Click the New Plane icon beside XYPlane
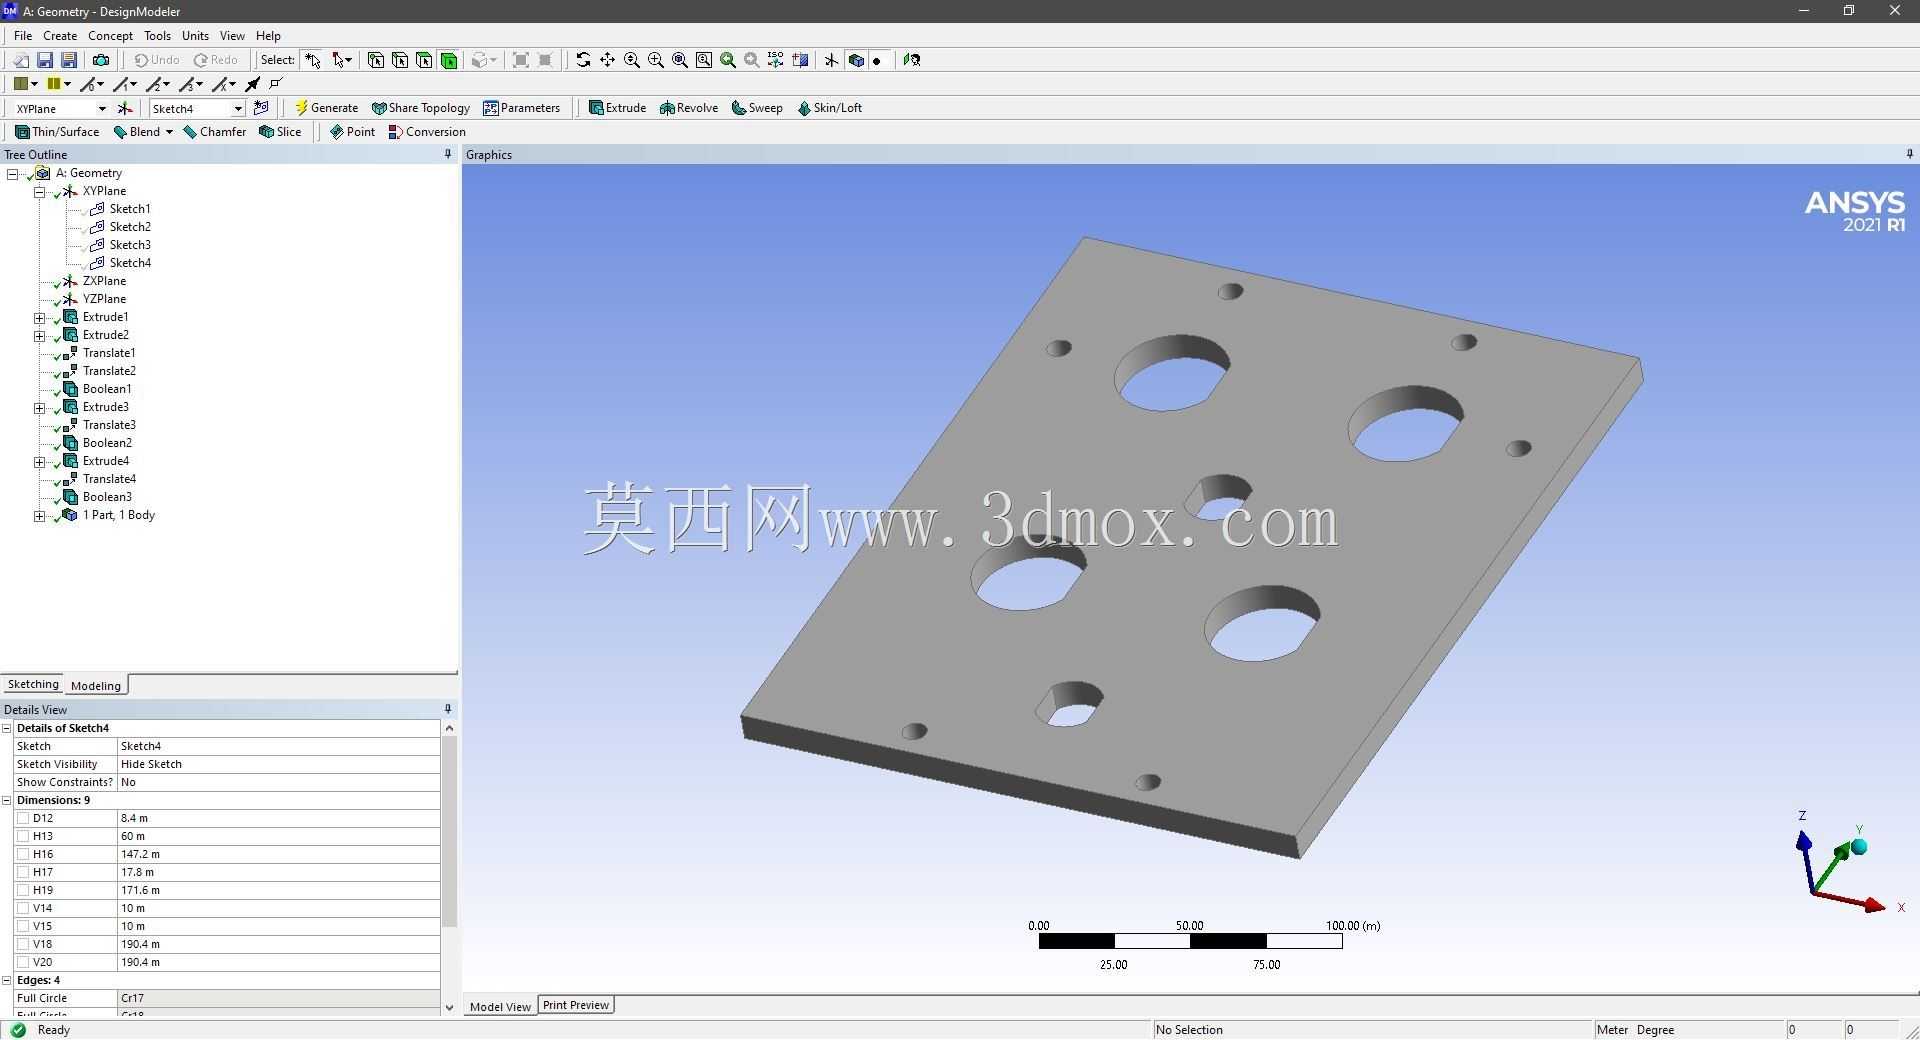The height and width of the screenshot is (1040, 1920). 125,108
